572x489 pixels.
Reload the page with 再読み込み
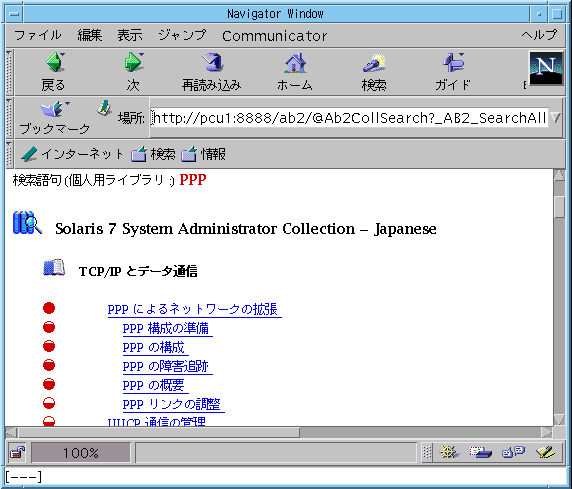coord(212,71)
